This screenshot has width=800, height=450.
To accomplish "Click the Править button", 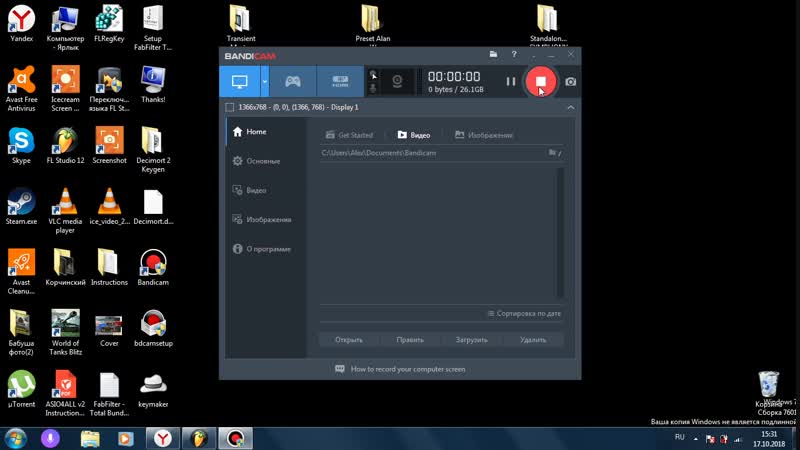I will tap(410, 340).
